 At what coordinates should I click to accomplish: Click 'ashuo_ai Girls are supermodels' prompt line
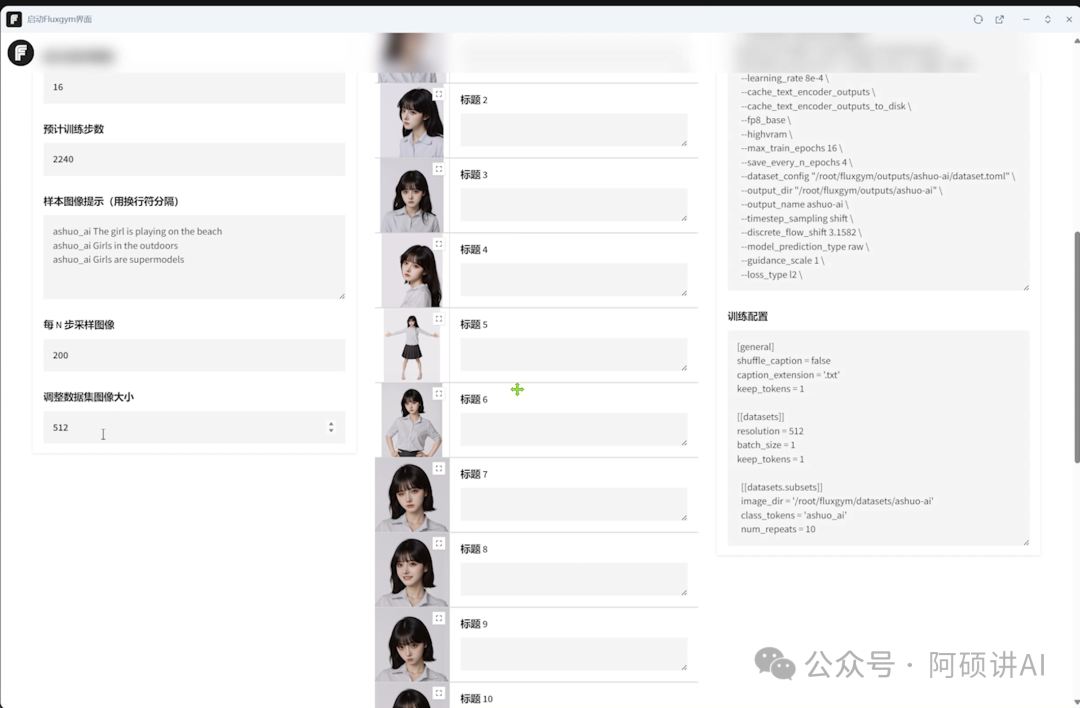(118, 260)
